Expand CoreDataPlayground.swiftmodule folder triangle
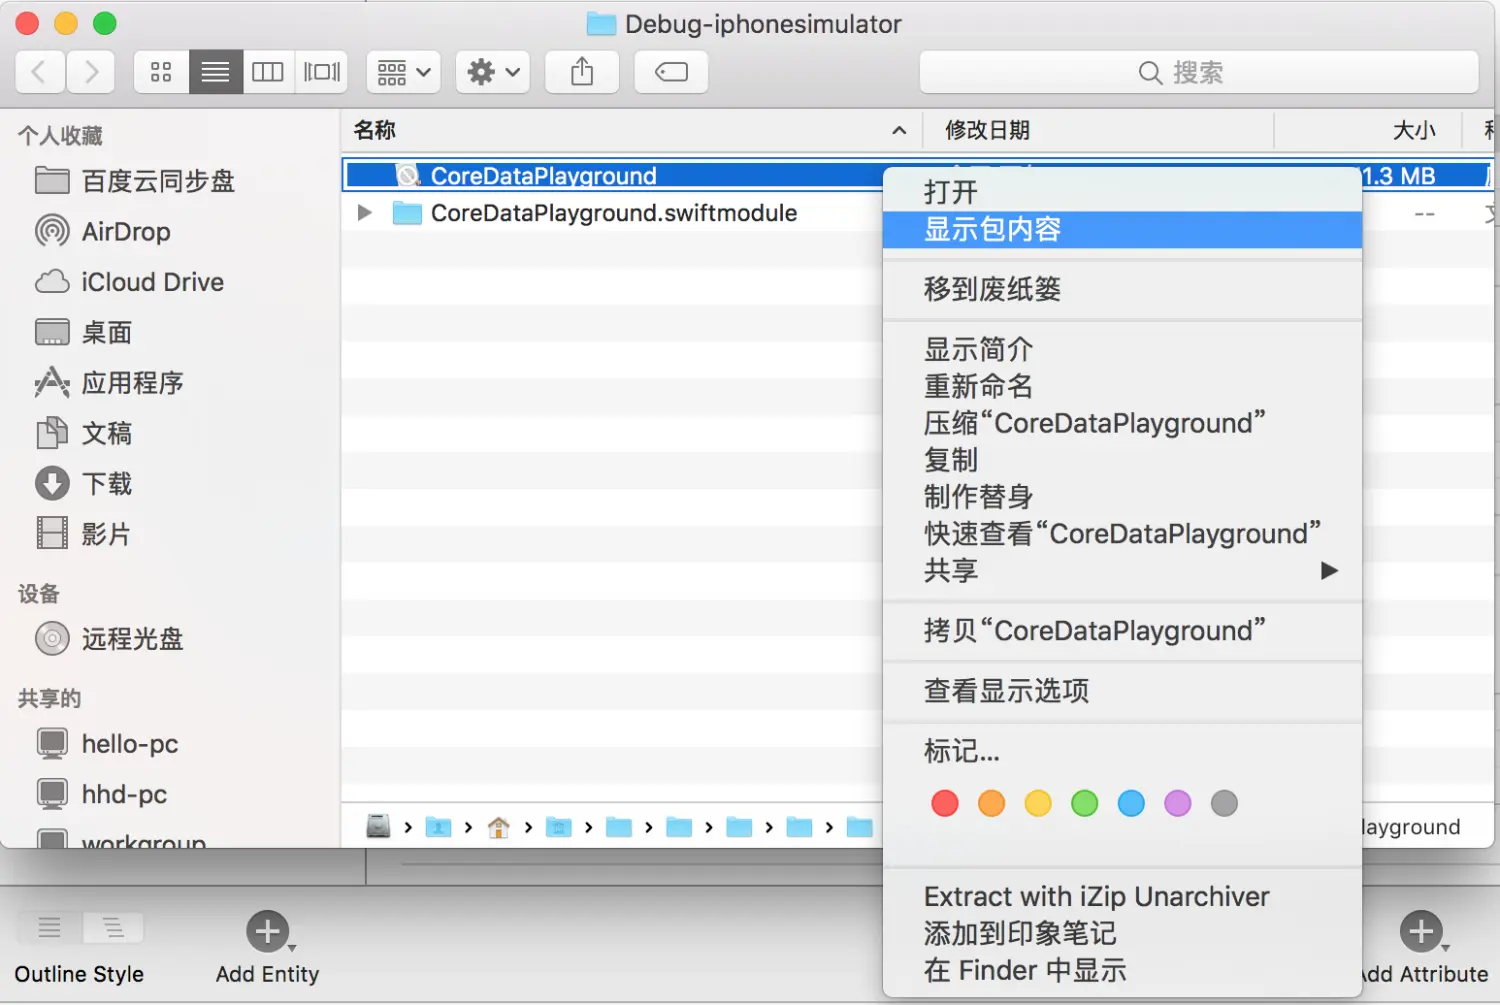This screenshot has width=1500, height=1005. [365, 213]
